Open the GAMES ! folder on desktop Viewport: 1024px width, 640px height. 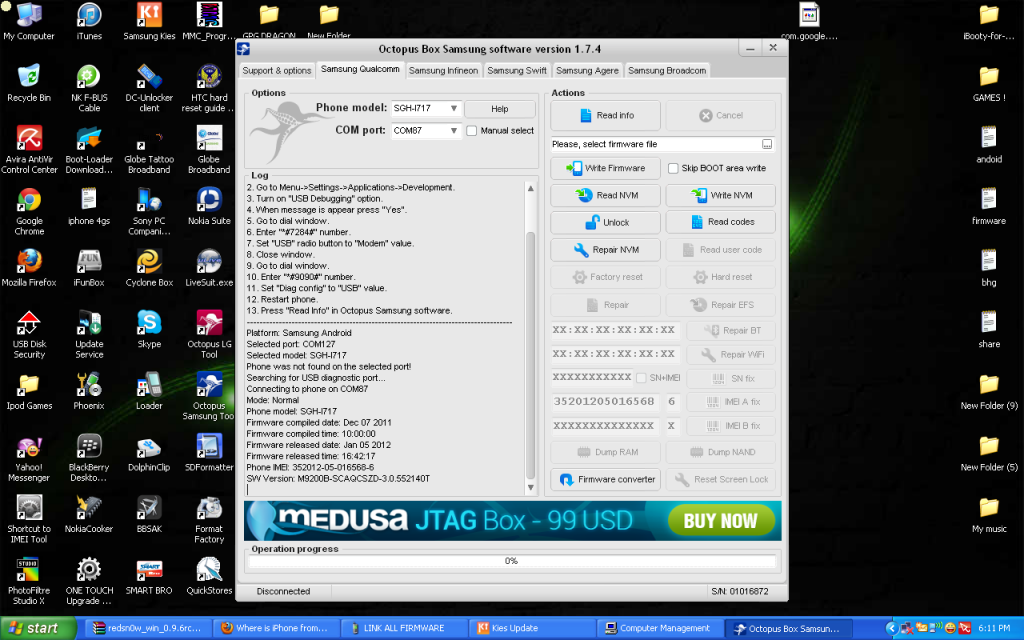[989, 83]
